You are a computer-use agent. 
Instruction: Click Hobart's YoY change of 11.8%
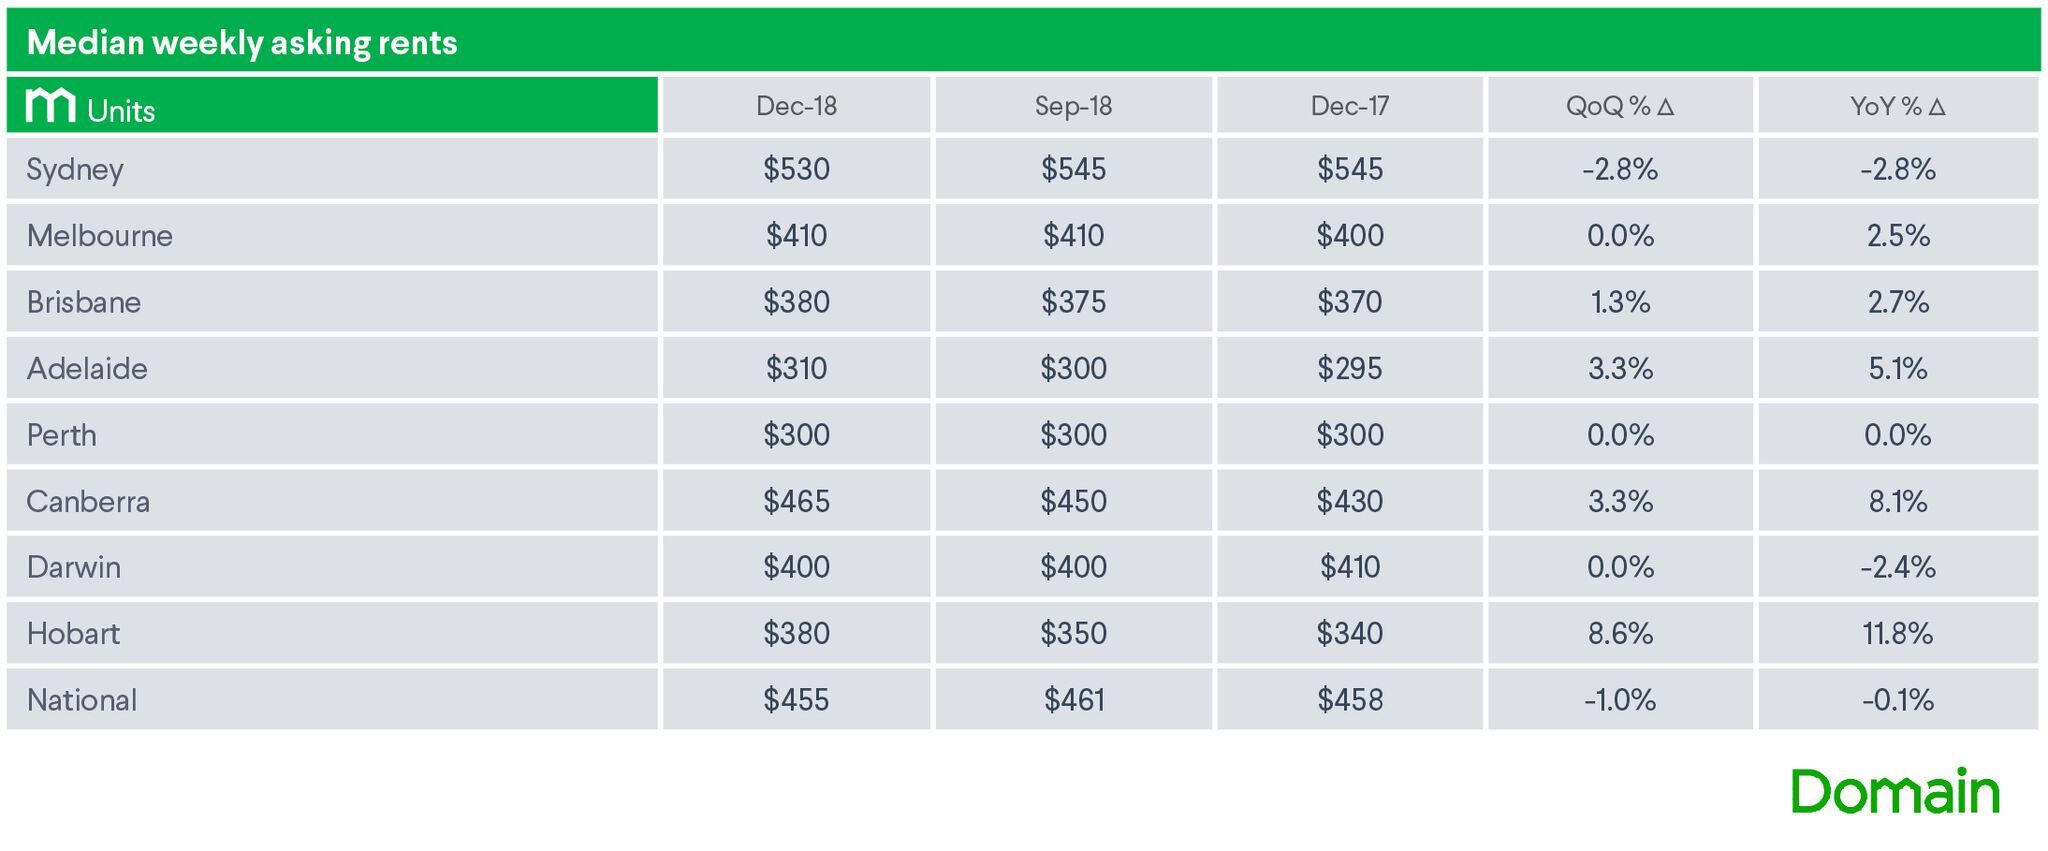click(x=1897, y=634)
